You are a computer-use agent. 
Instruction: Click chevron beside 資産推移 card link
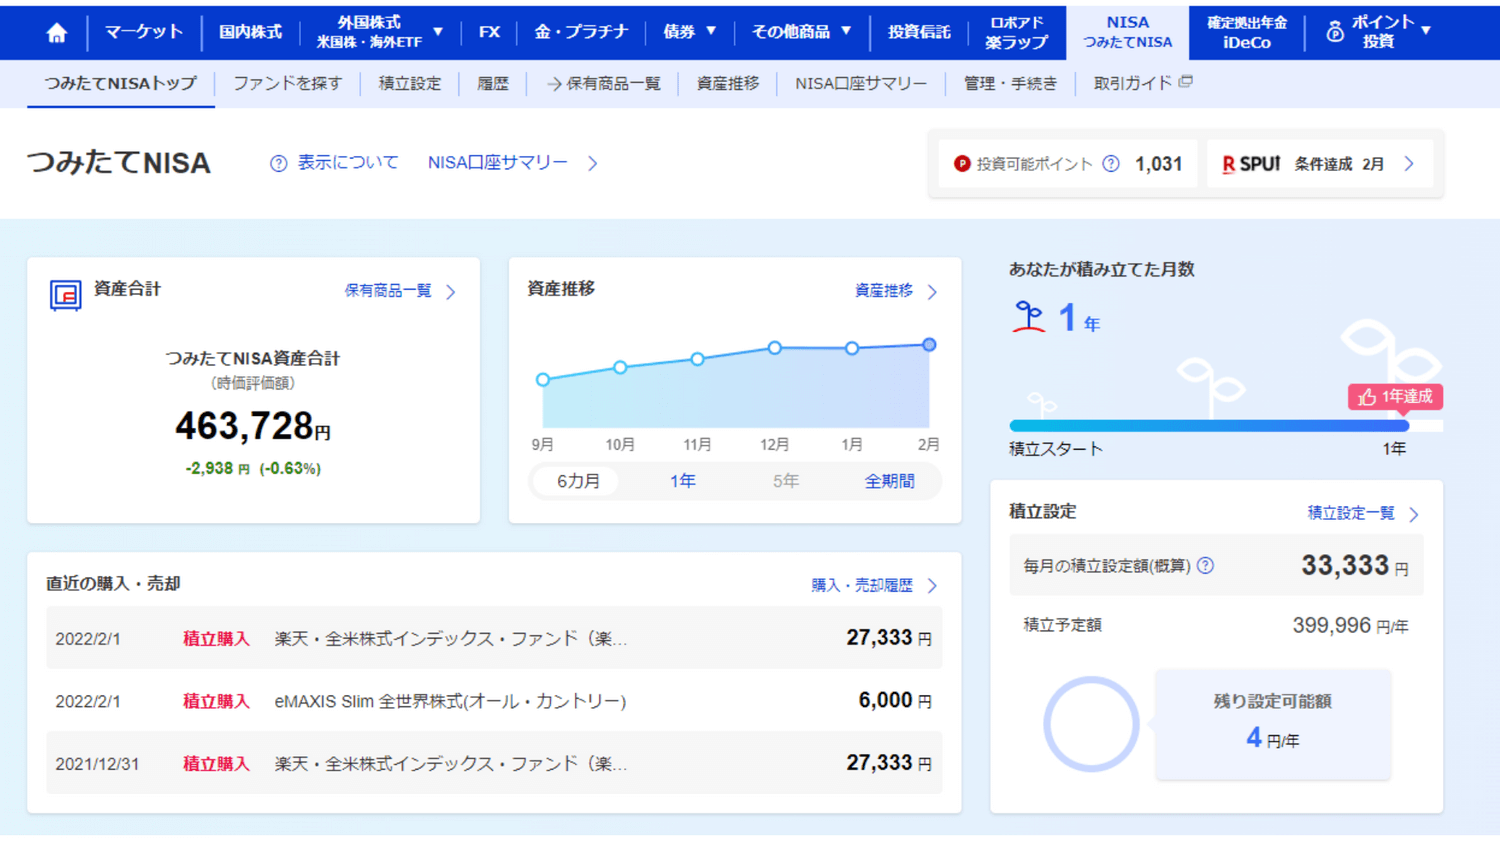[x=932, y=292]
